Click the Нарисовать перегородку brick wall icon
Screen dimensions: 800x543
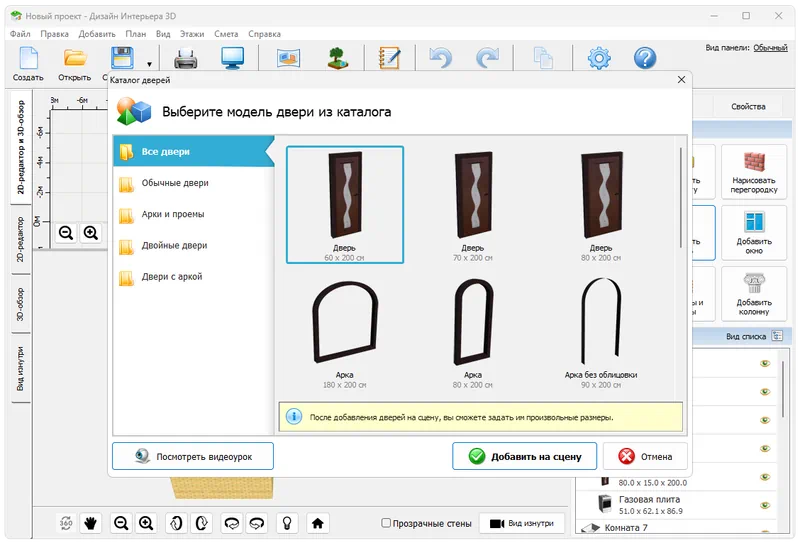pyautogui.click(x=754, y=171)
